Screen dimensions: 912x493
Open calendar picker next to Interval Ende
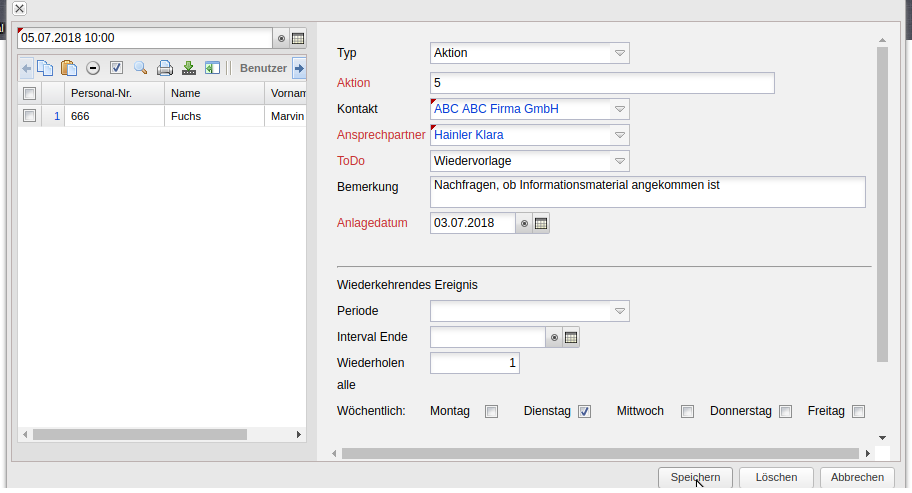(571, 338)
